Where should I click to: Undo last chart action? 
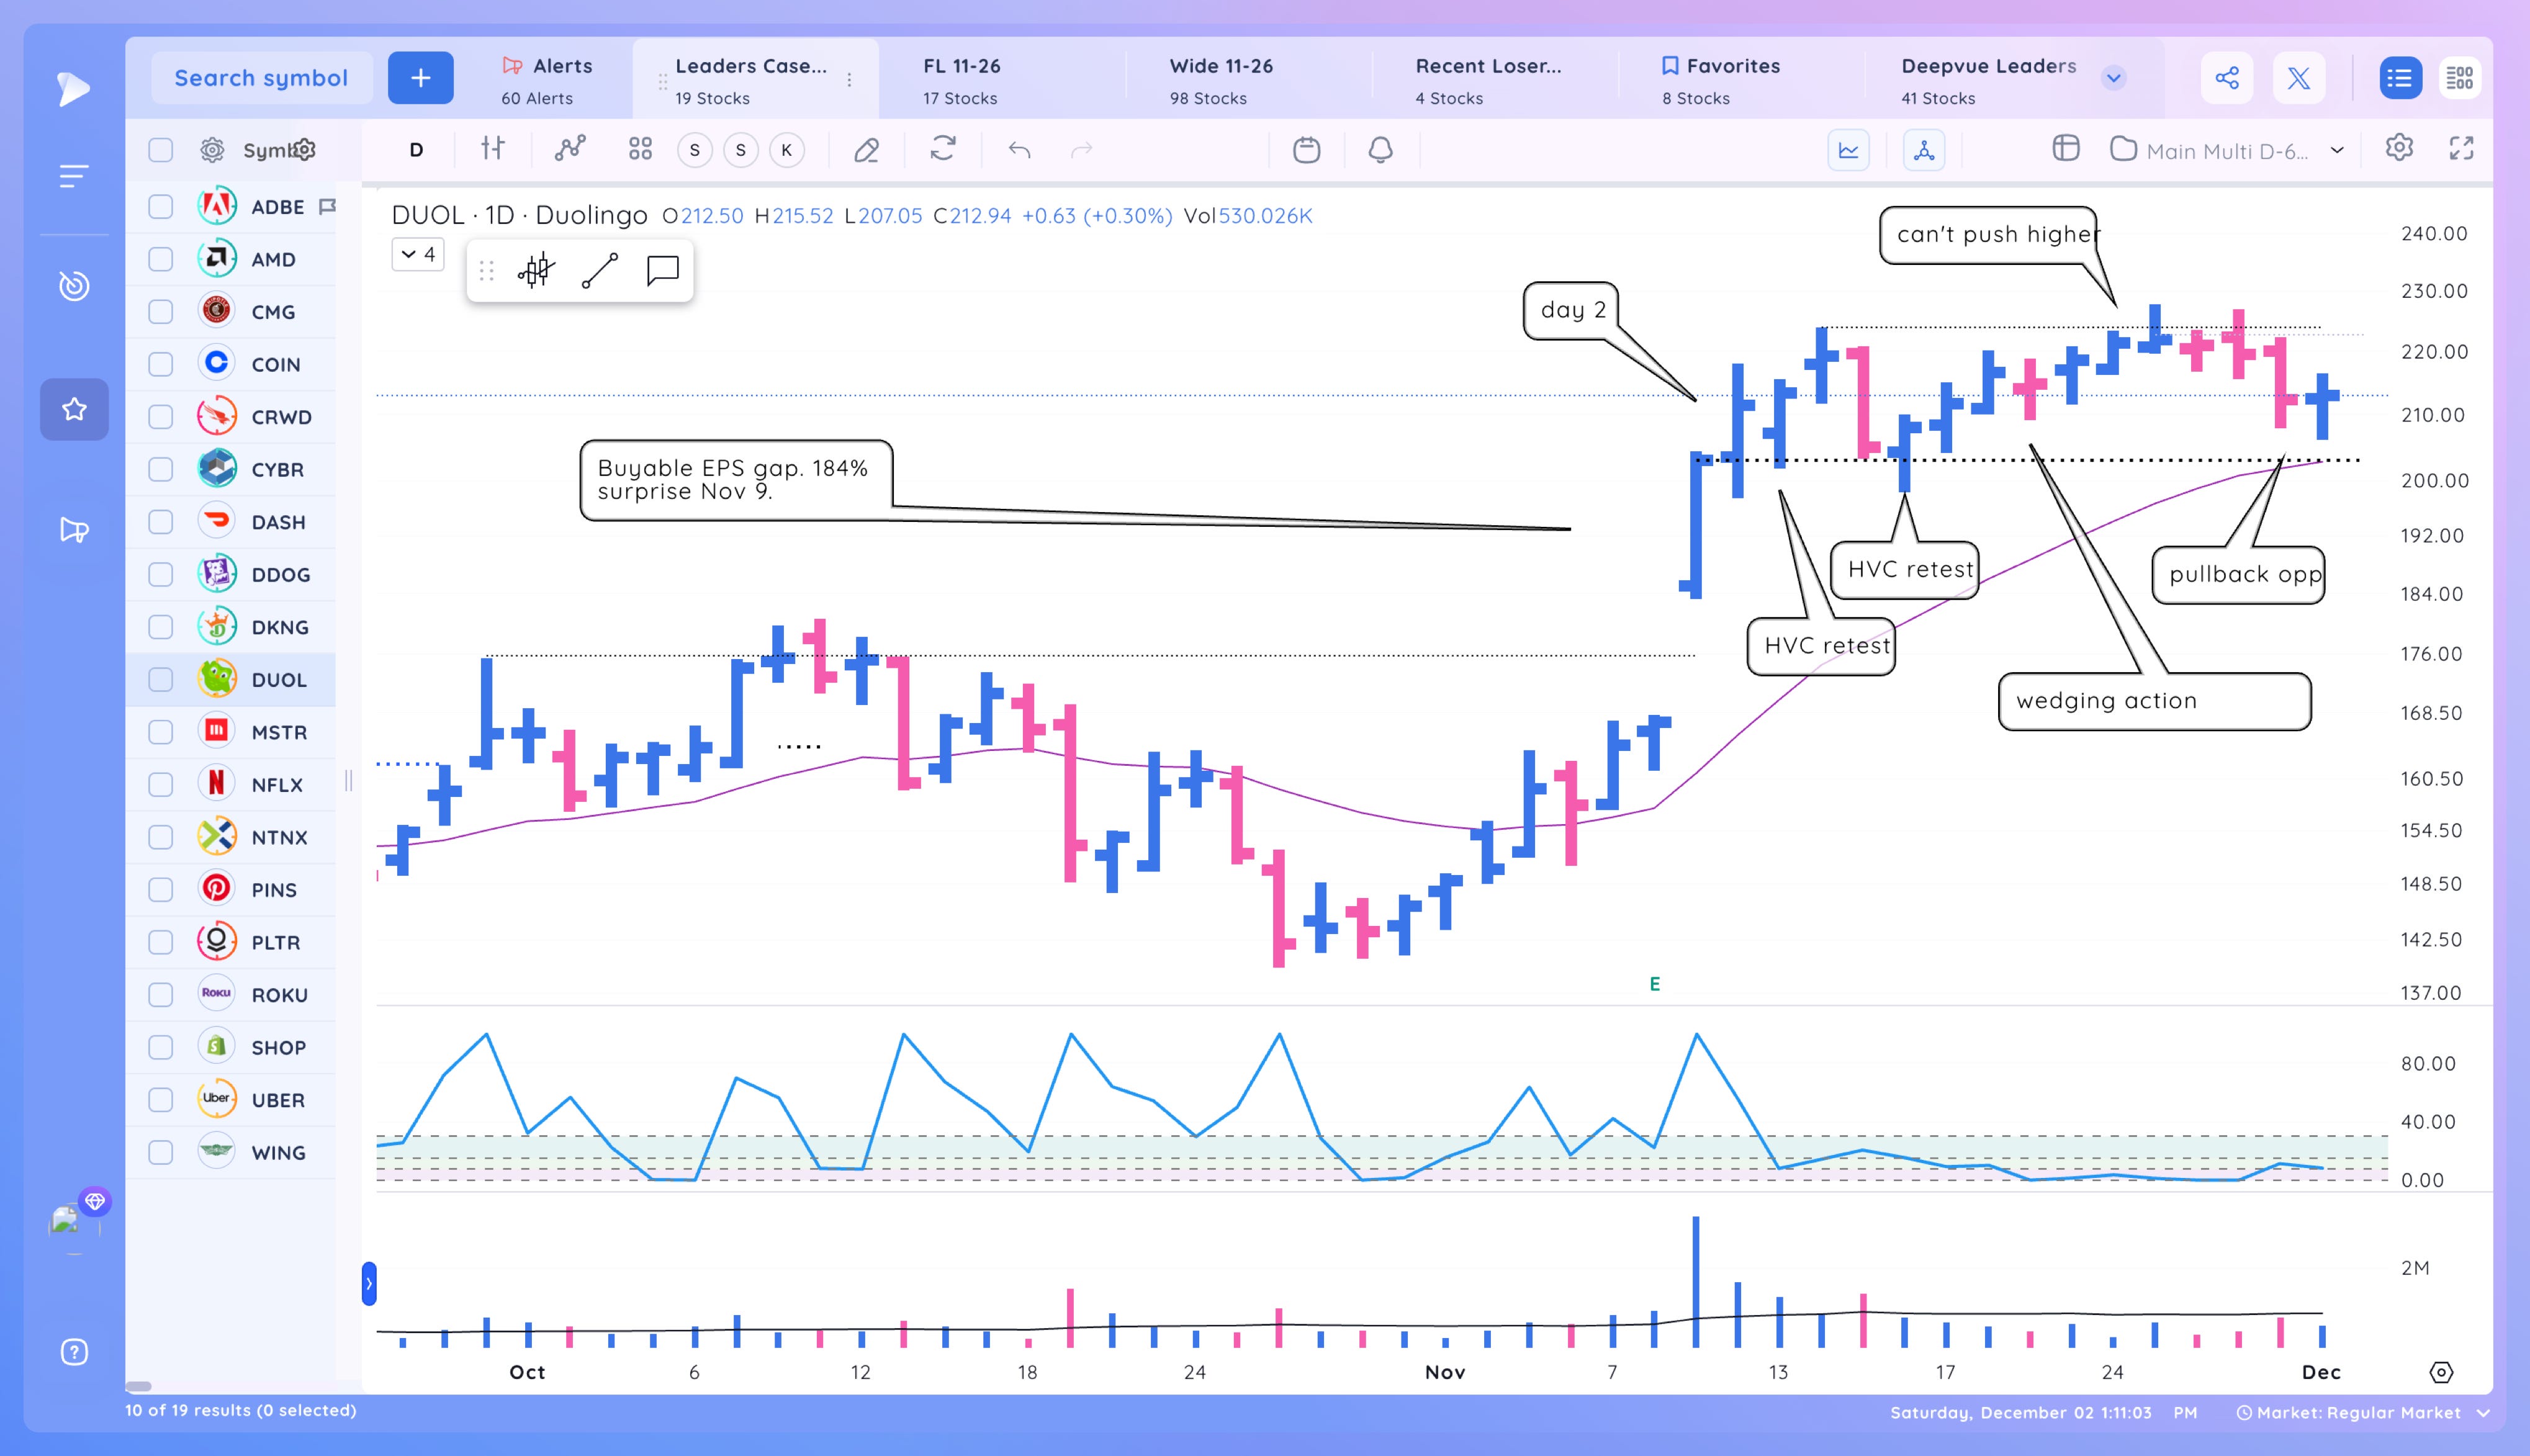(1019, 150)
